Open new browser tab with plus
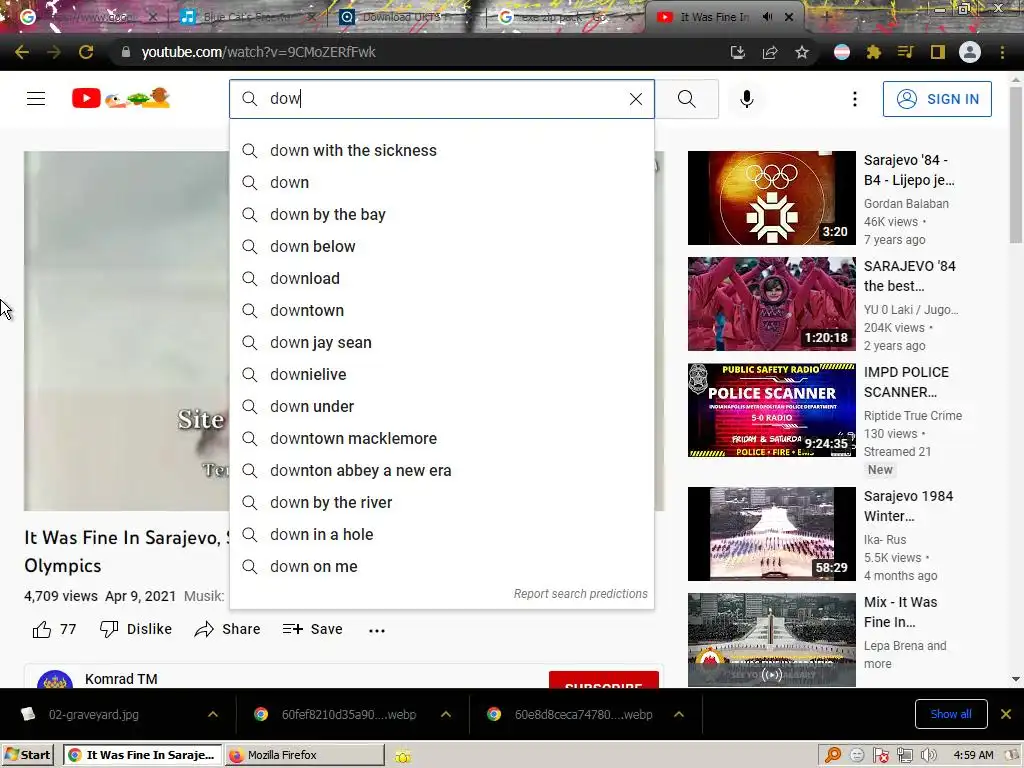The image size is (1024, 768). click(826, 17)
